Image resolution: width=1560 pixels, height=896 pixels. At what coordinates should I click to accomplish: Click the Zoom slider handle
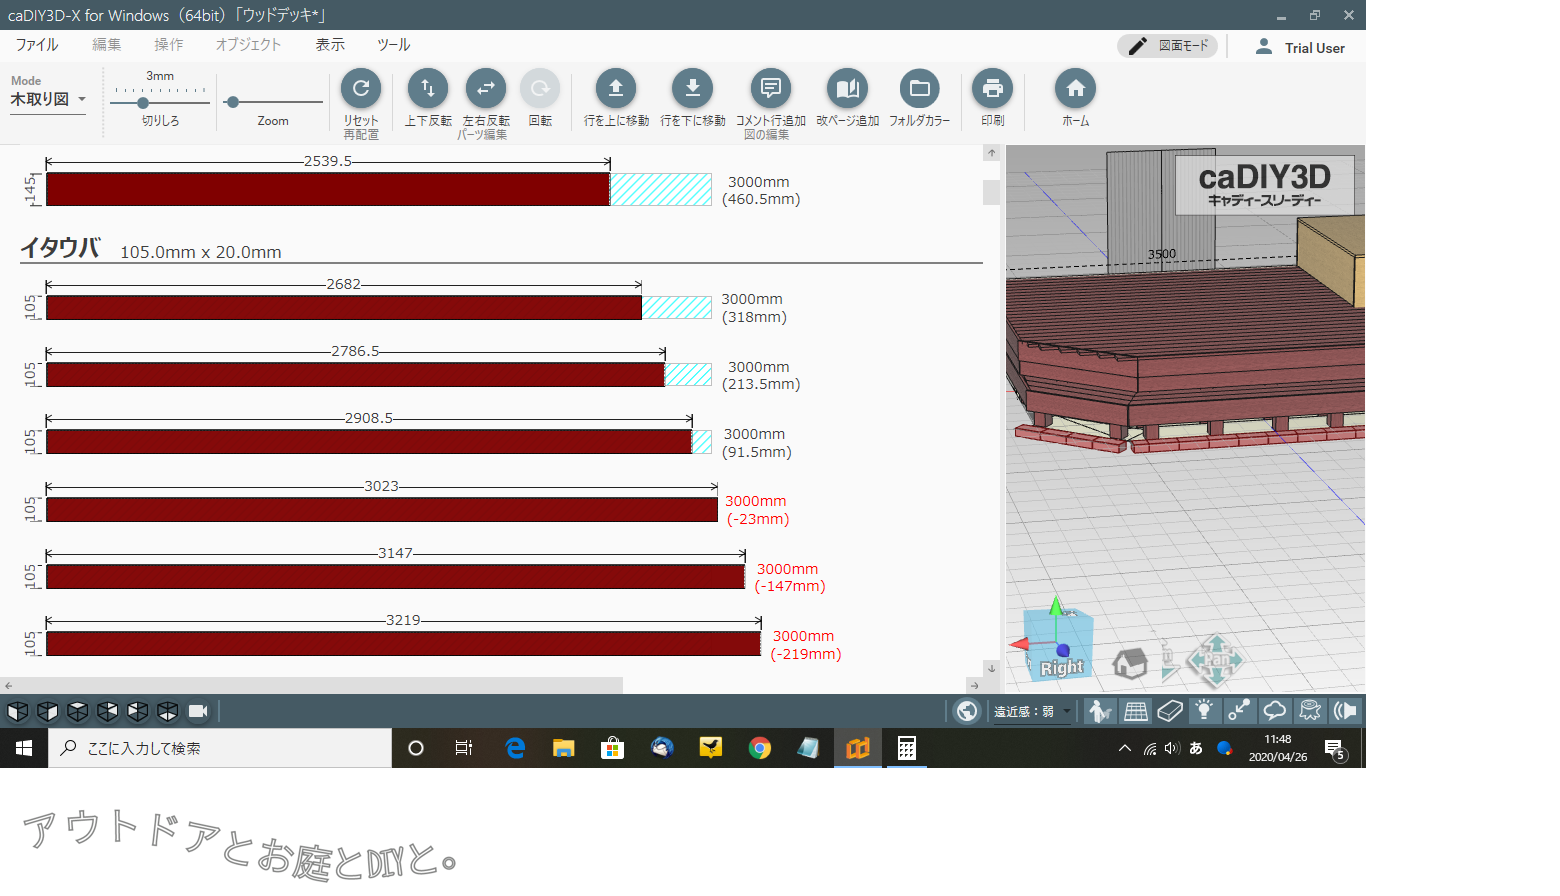(x=233, y=102)
